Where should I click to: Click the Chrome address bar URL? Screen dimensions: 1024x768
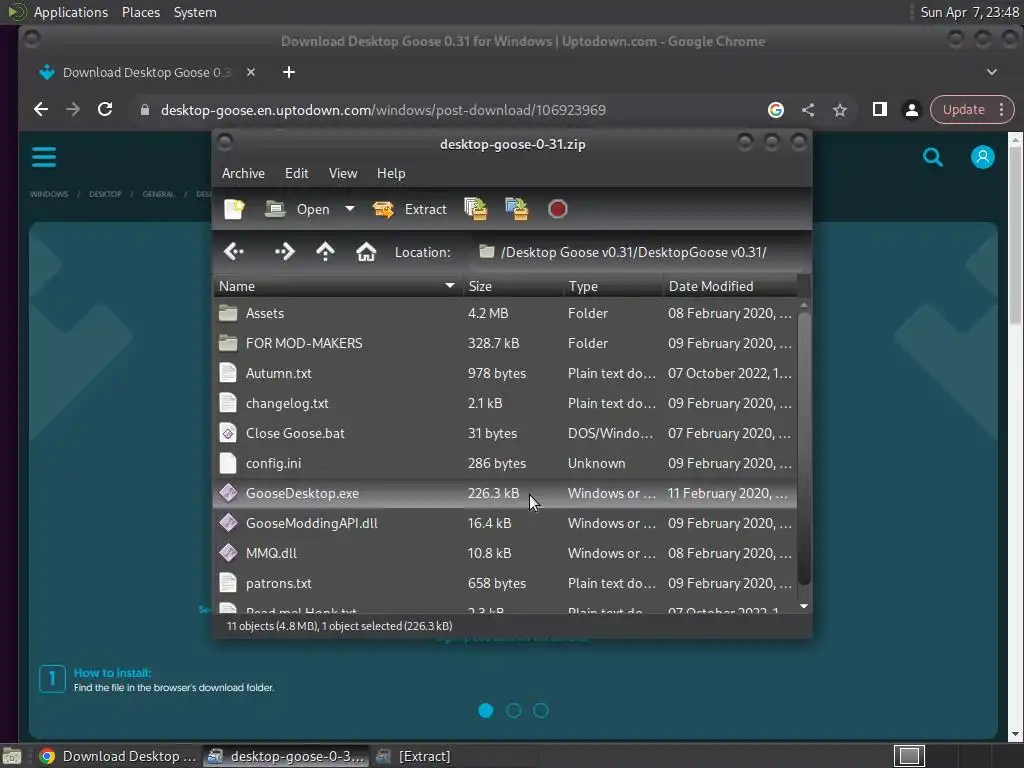[383, 110]
